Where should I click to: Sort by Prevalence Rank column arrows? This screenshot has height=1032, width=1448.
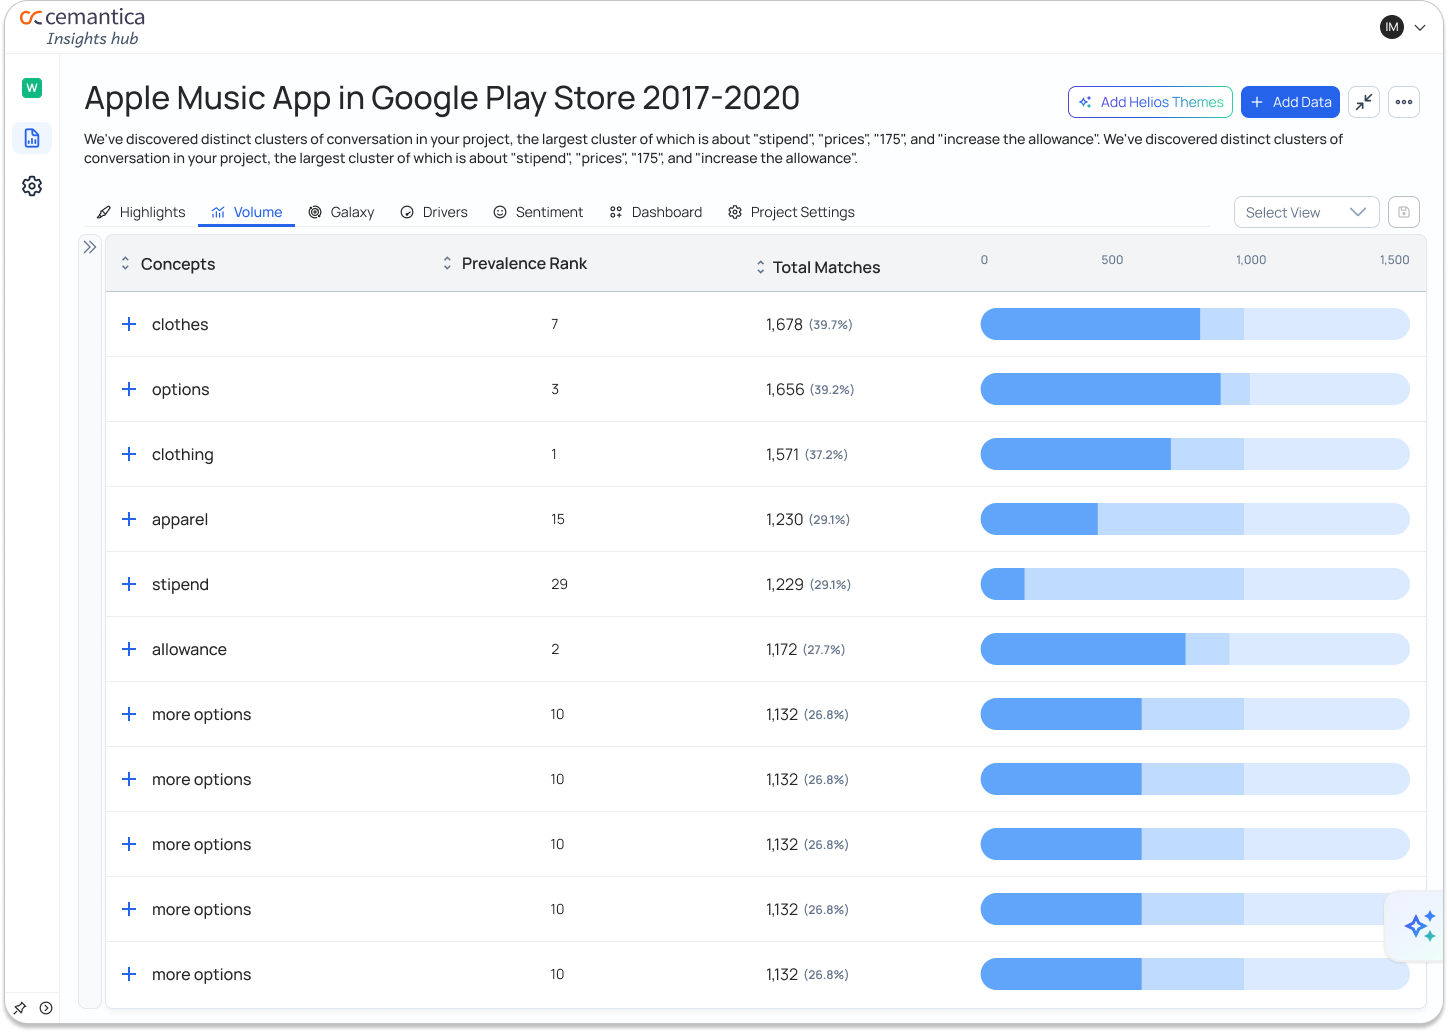click(447, 263)
